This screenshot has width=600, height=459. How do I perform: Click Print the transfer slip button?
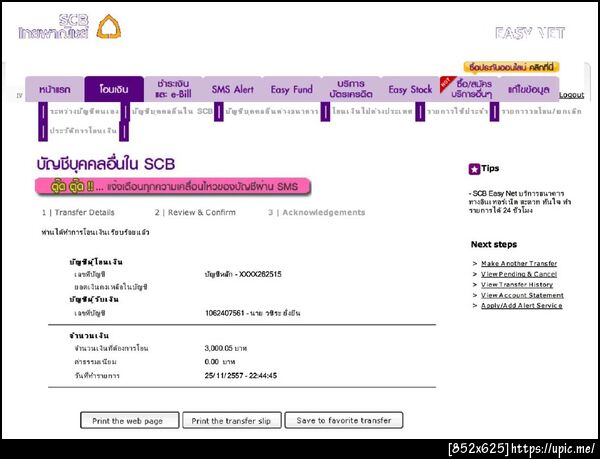tap(232, 420)
